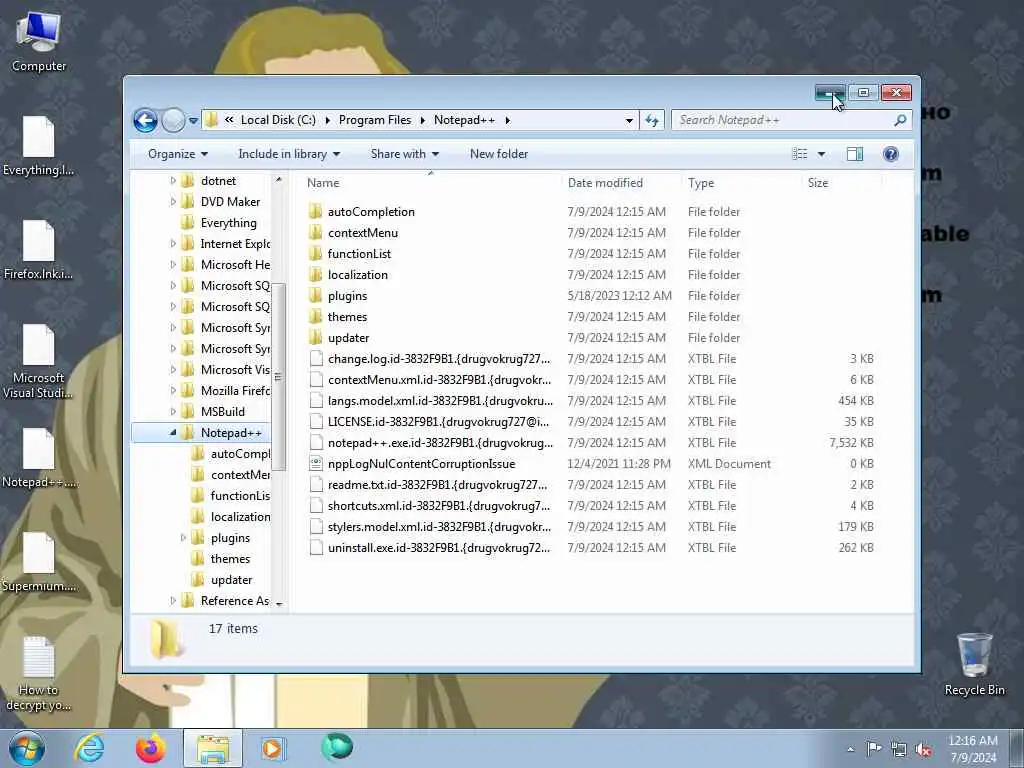Expand the Internet Explorer tree node
Screen dimensions: 1024x768
point(173,244)
